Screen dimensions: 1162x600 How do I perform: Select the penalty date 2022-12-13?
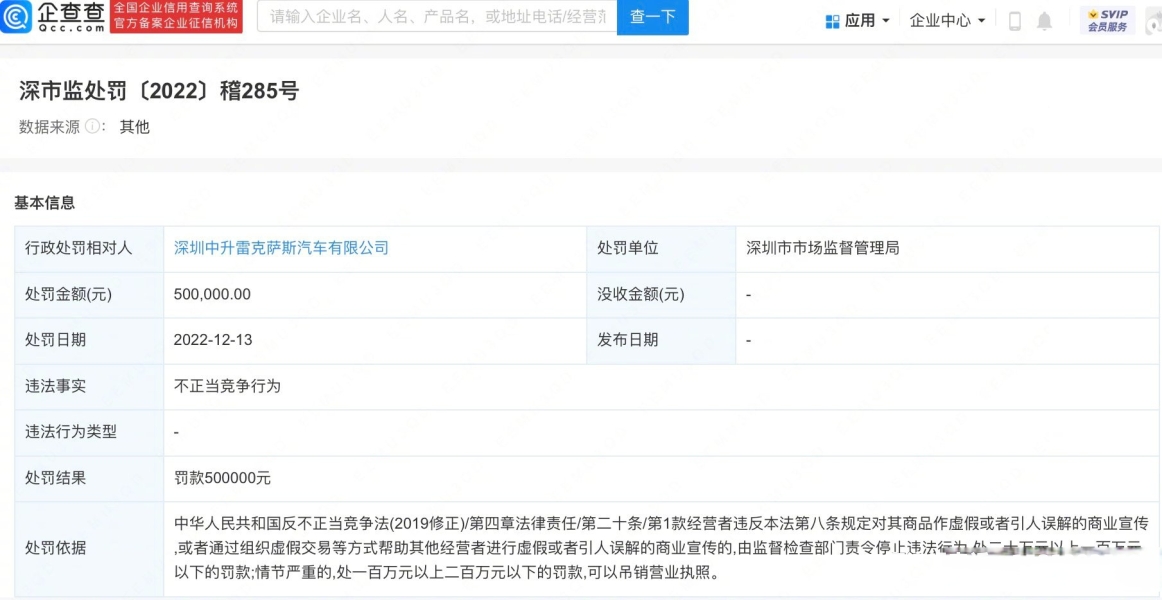[213, 340]
